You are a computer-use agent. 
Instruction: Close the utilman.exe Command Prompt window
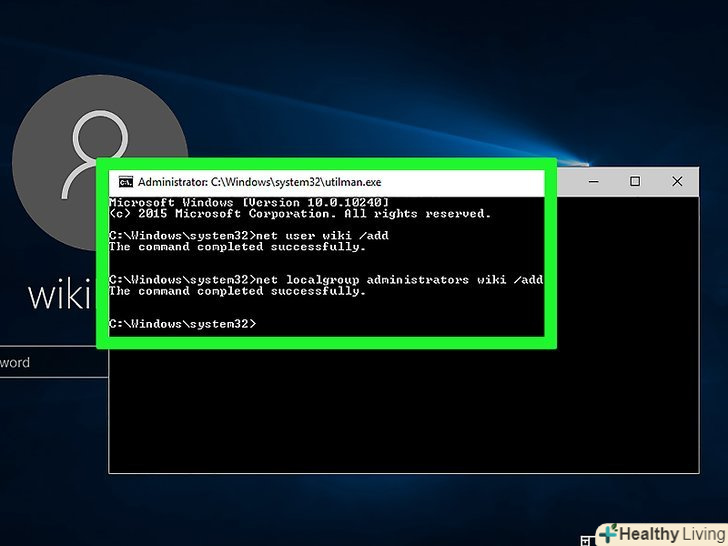677,181
